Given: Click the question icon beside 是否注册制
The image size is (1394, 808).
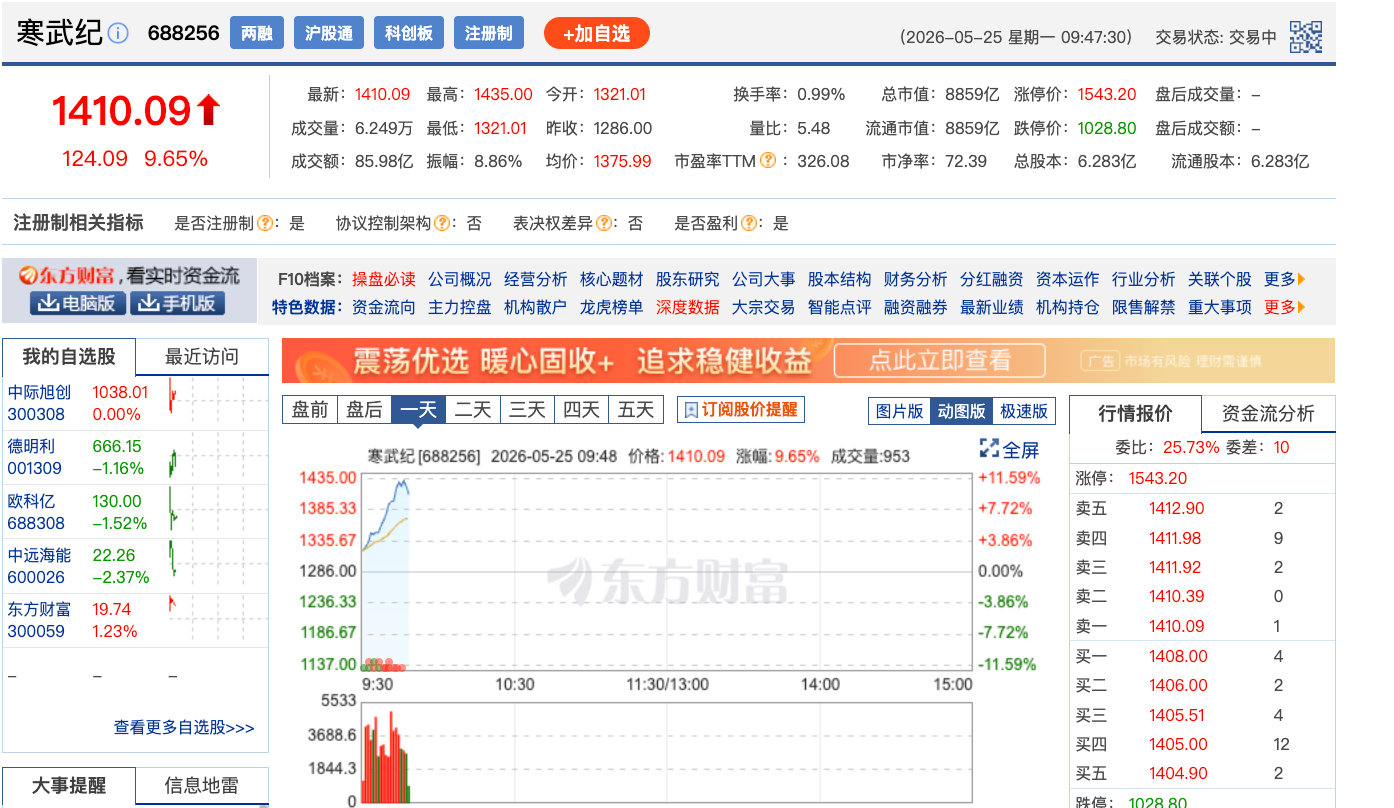Looking at the screenshot, I should [265, 223].
